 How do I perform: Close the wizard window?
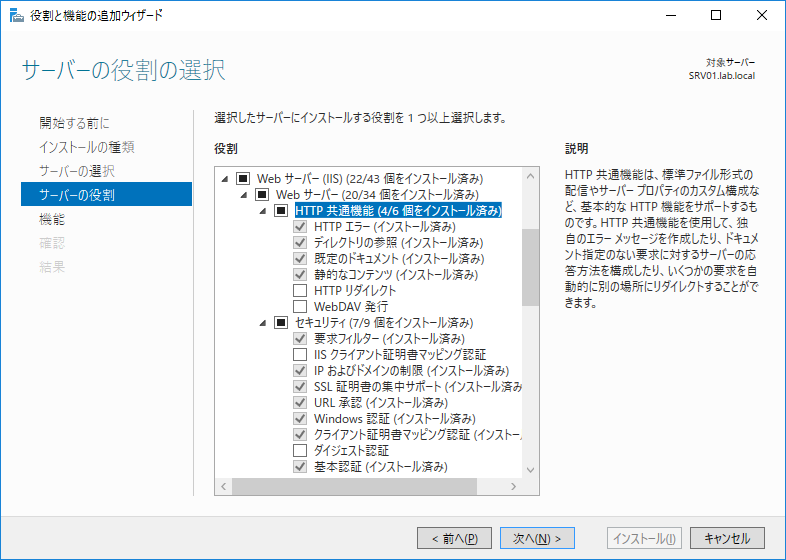point(761,15)
